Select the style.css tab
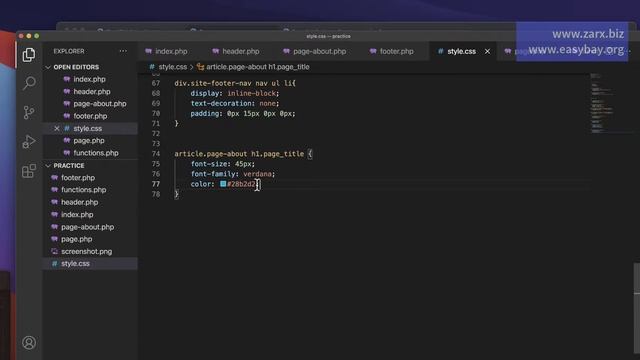Image resolution: width=640 pixels, height=360 pixels. point(461,51)
